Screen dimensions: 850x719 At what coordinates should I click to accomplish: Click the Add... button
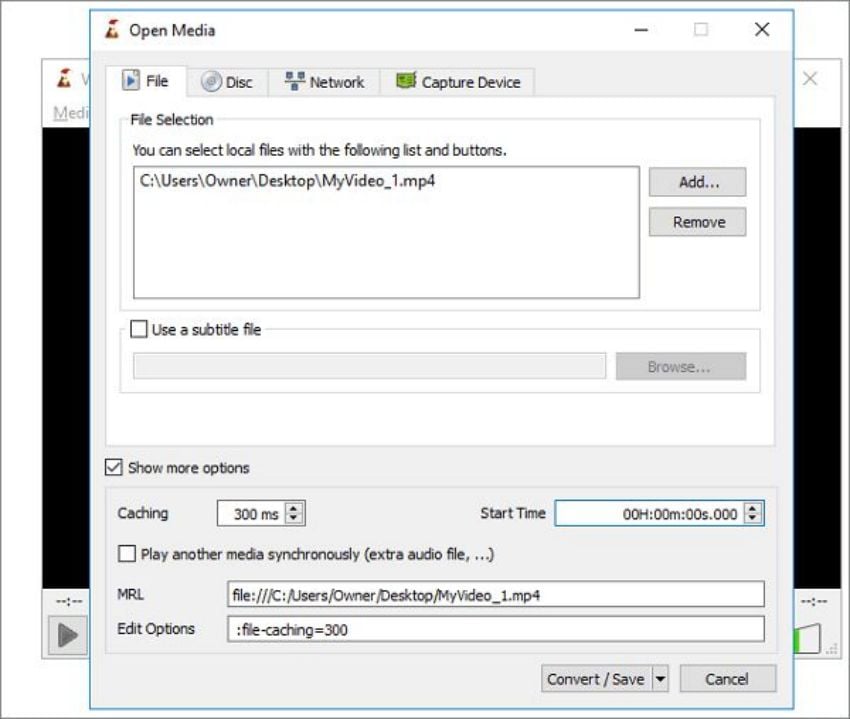pyautogui.click(x=697, y=182)
